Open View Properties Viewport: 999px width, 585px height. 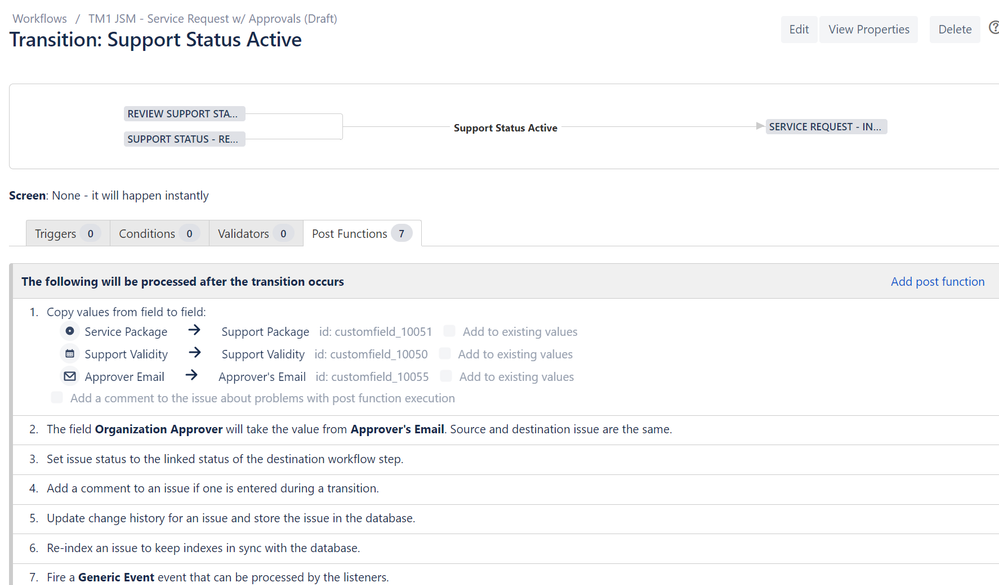point(869,29)
